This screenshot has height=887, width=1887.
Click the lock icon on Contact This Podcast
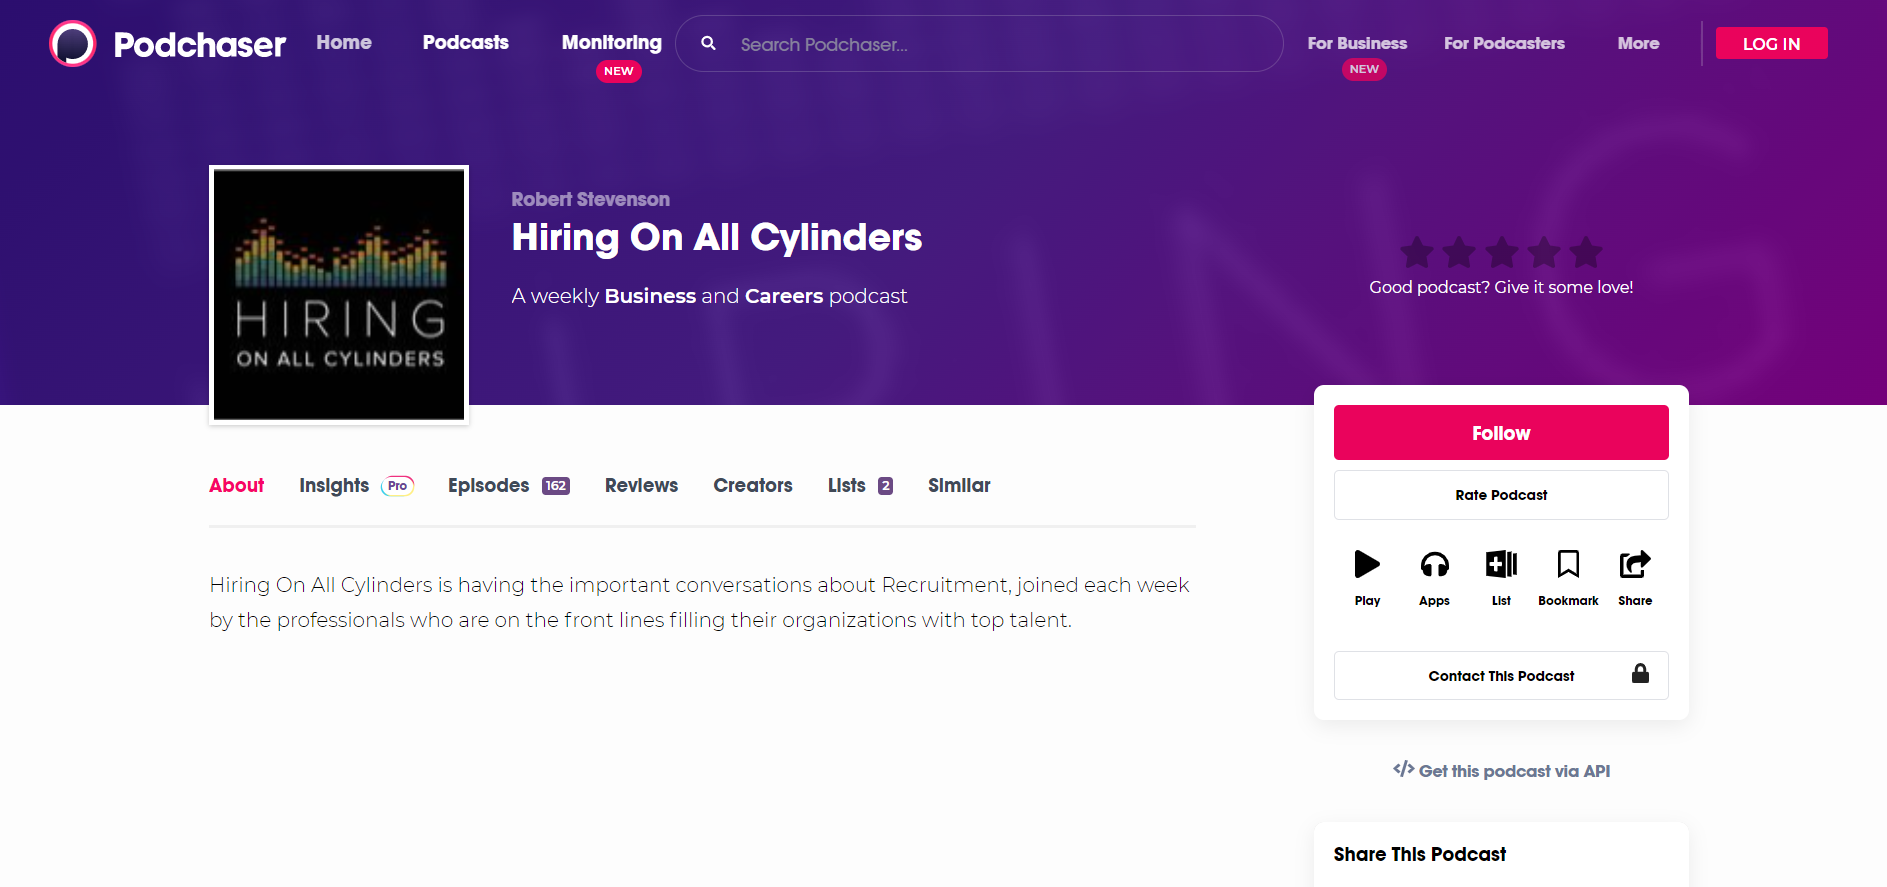click(1640, 674)
